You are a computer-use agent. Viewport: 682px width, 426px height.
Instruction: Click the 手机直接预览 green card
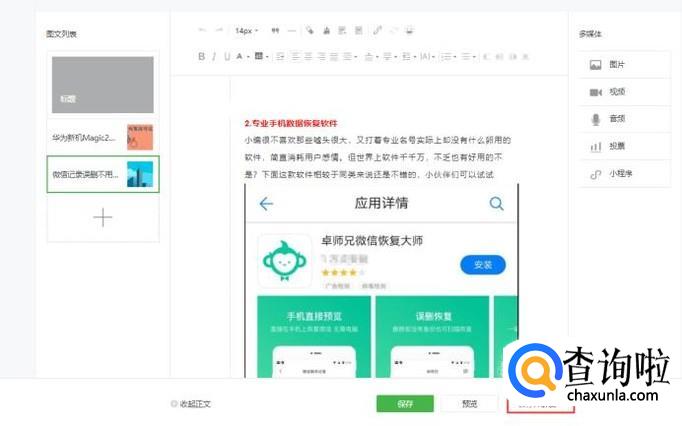point(314,336)
